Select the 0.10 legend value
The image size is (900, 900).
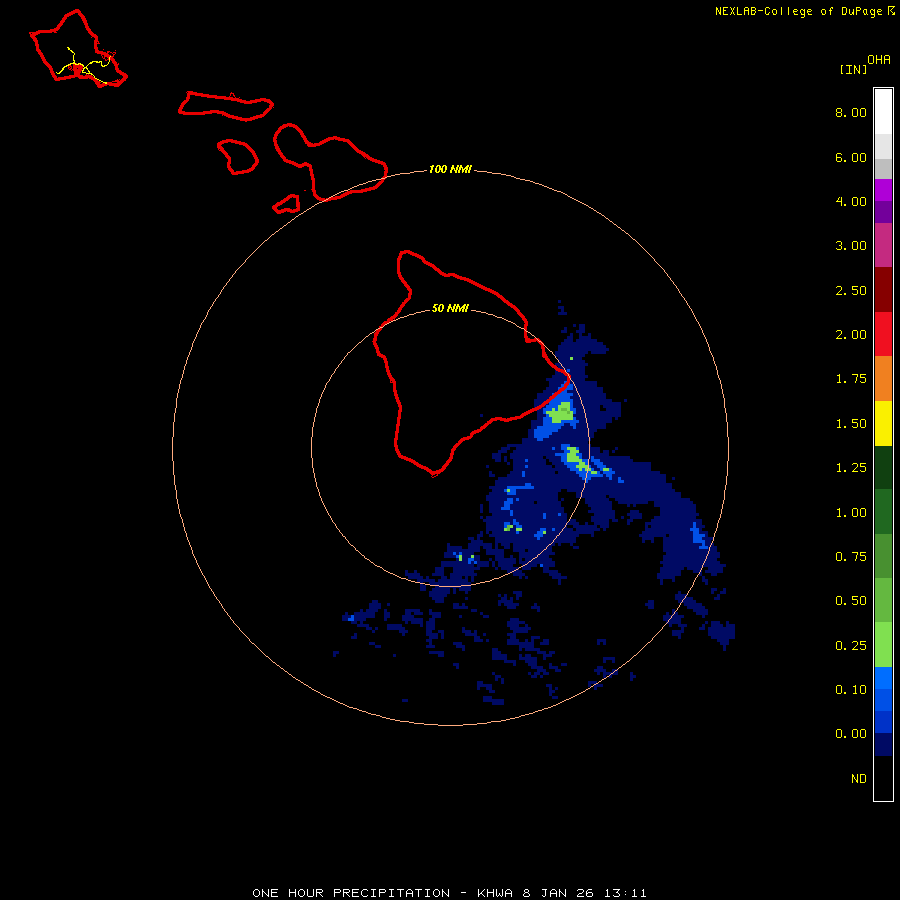coord(851,690)
